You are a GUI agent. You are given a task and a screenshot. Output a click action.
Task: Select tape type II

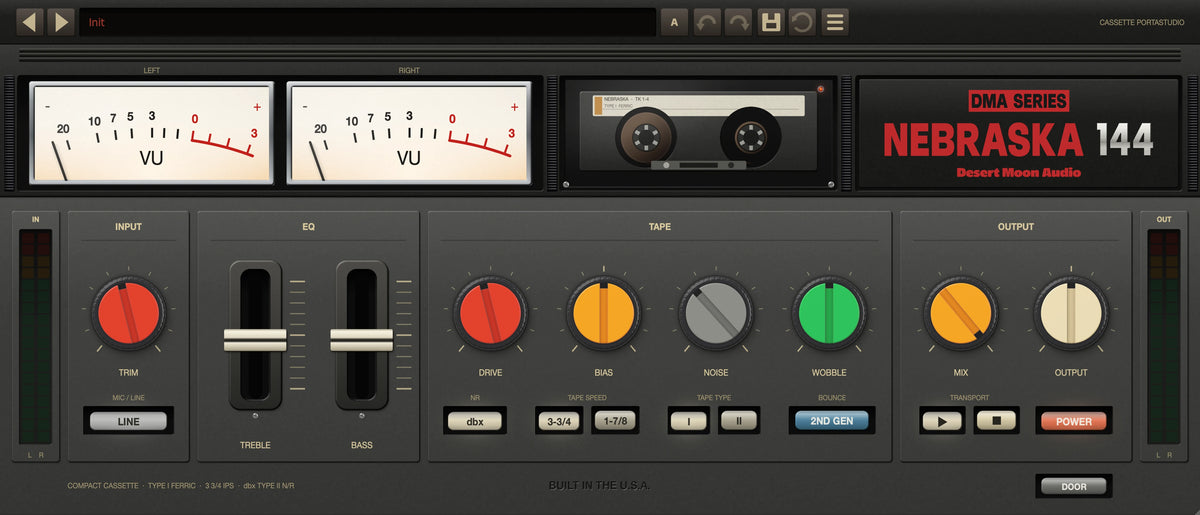(x=739, y=421)
